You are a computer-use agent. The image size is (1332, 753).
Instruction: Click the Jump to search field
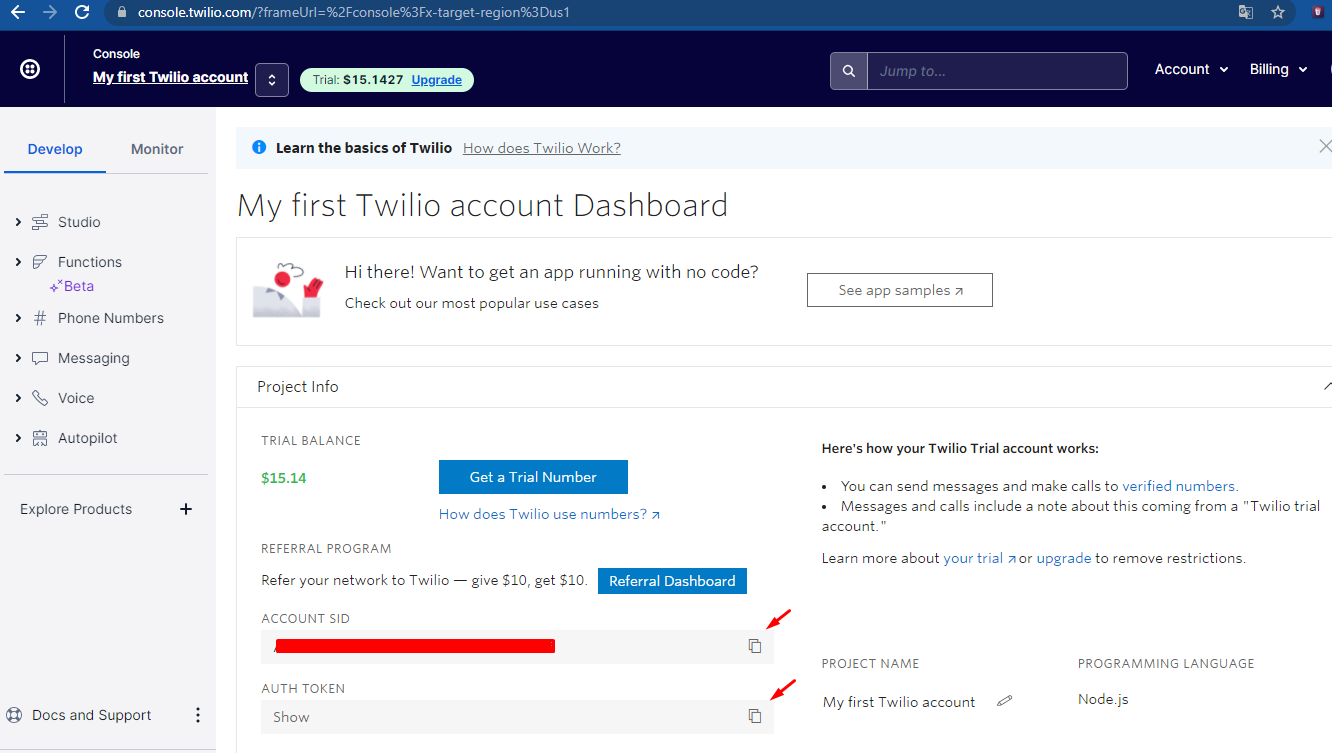coord(997,71)
